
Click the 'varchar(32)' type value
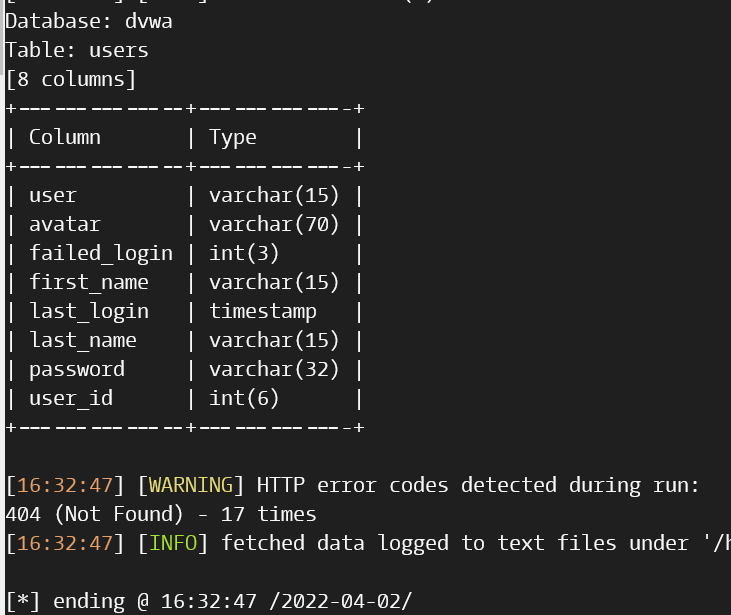274,369
